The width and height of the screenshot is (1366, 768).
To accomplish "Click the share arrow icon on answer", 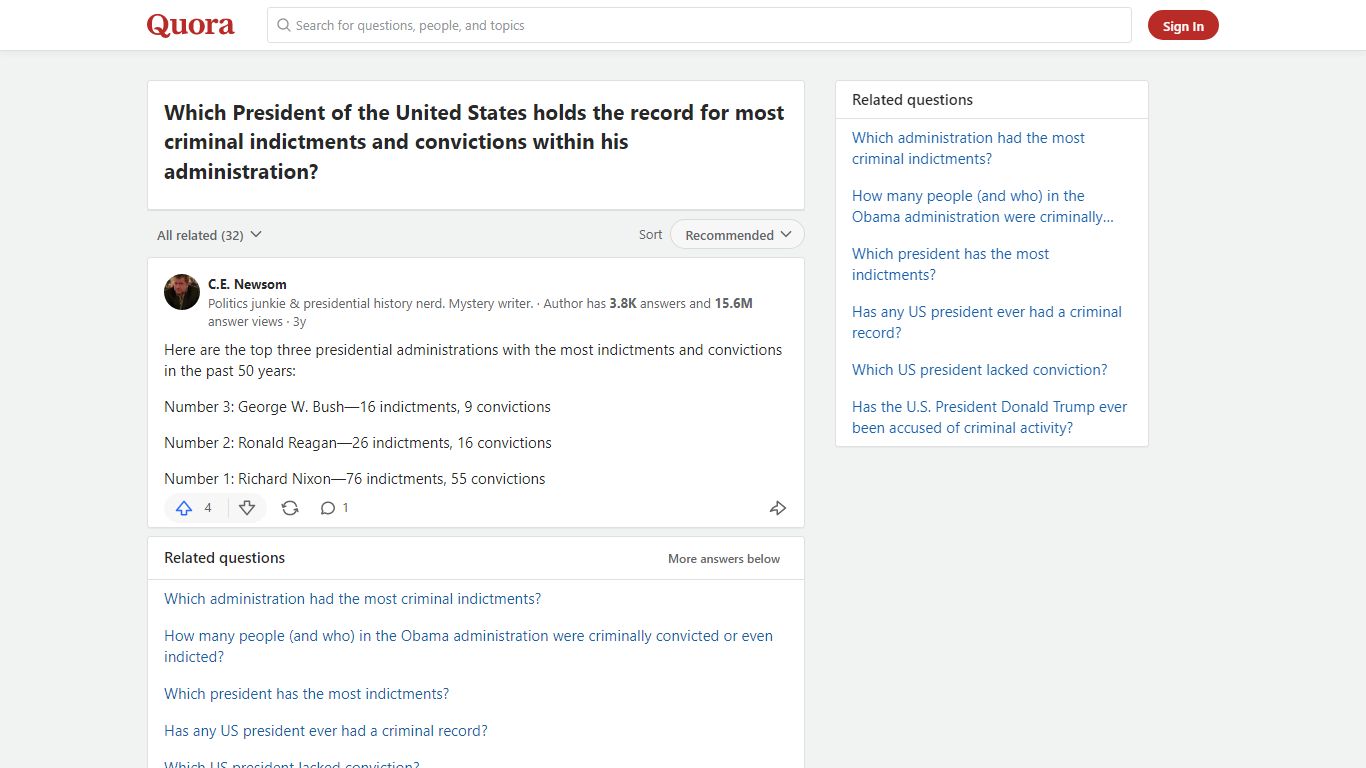I will coord(778,508).
